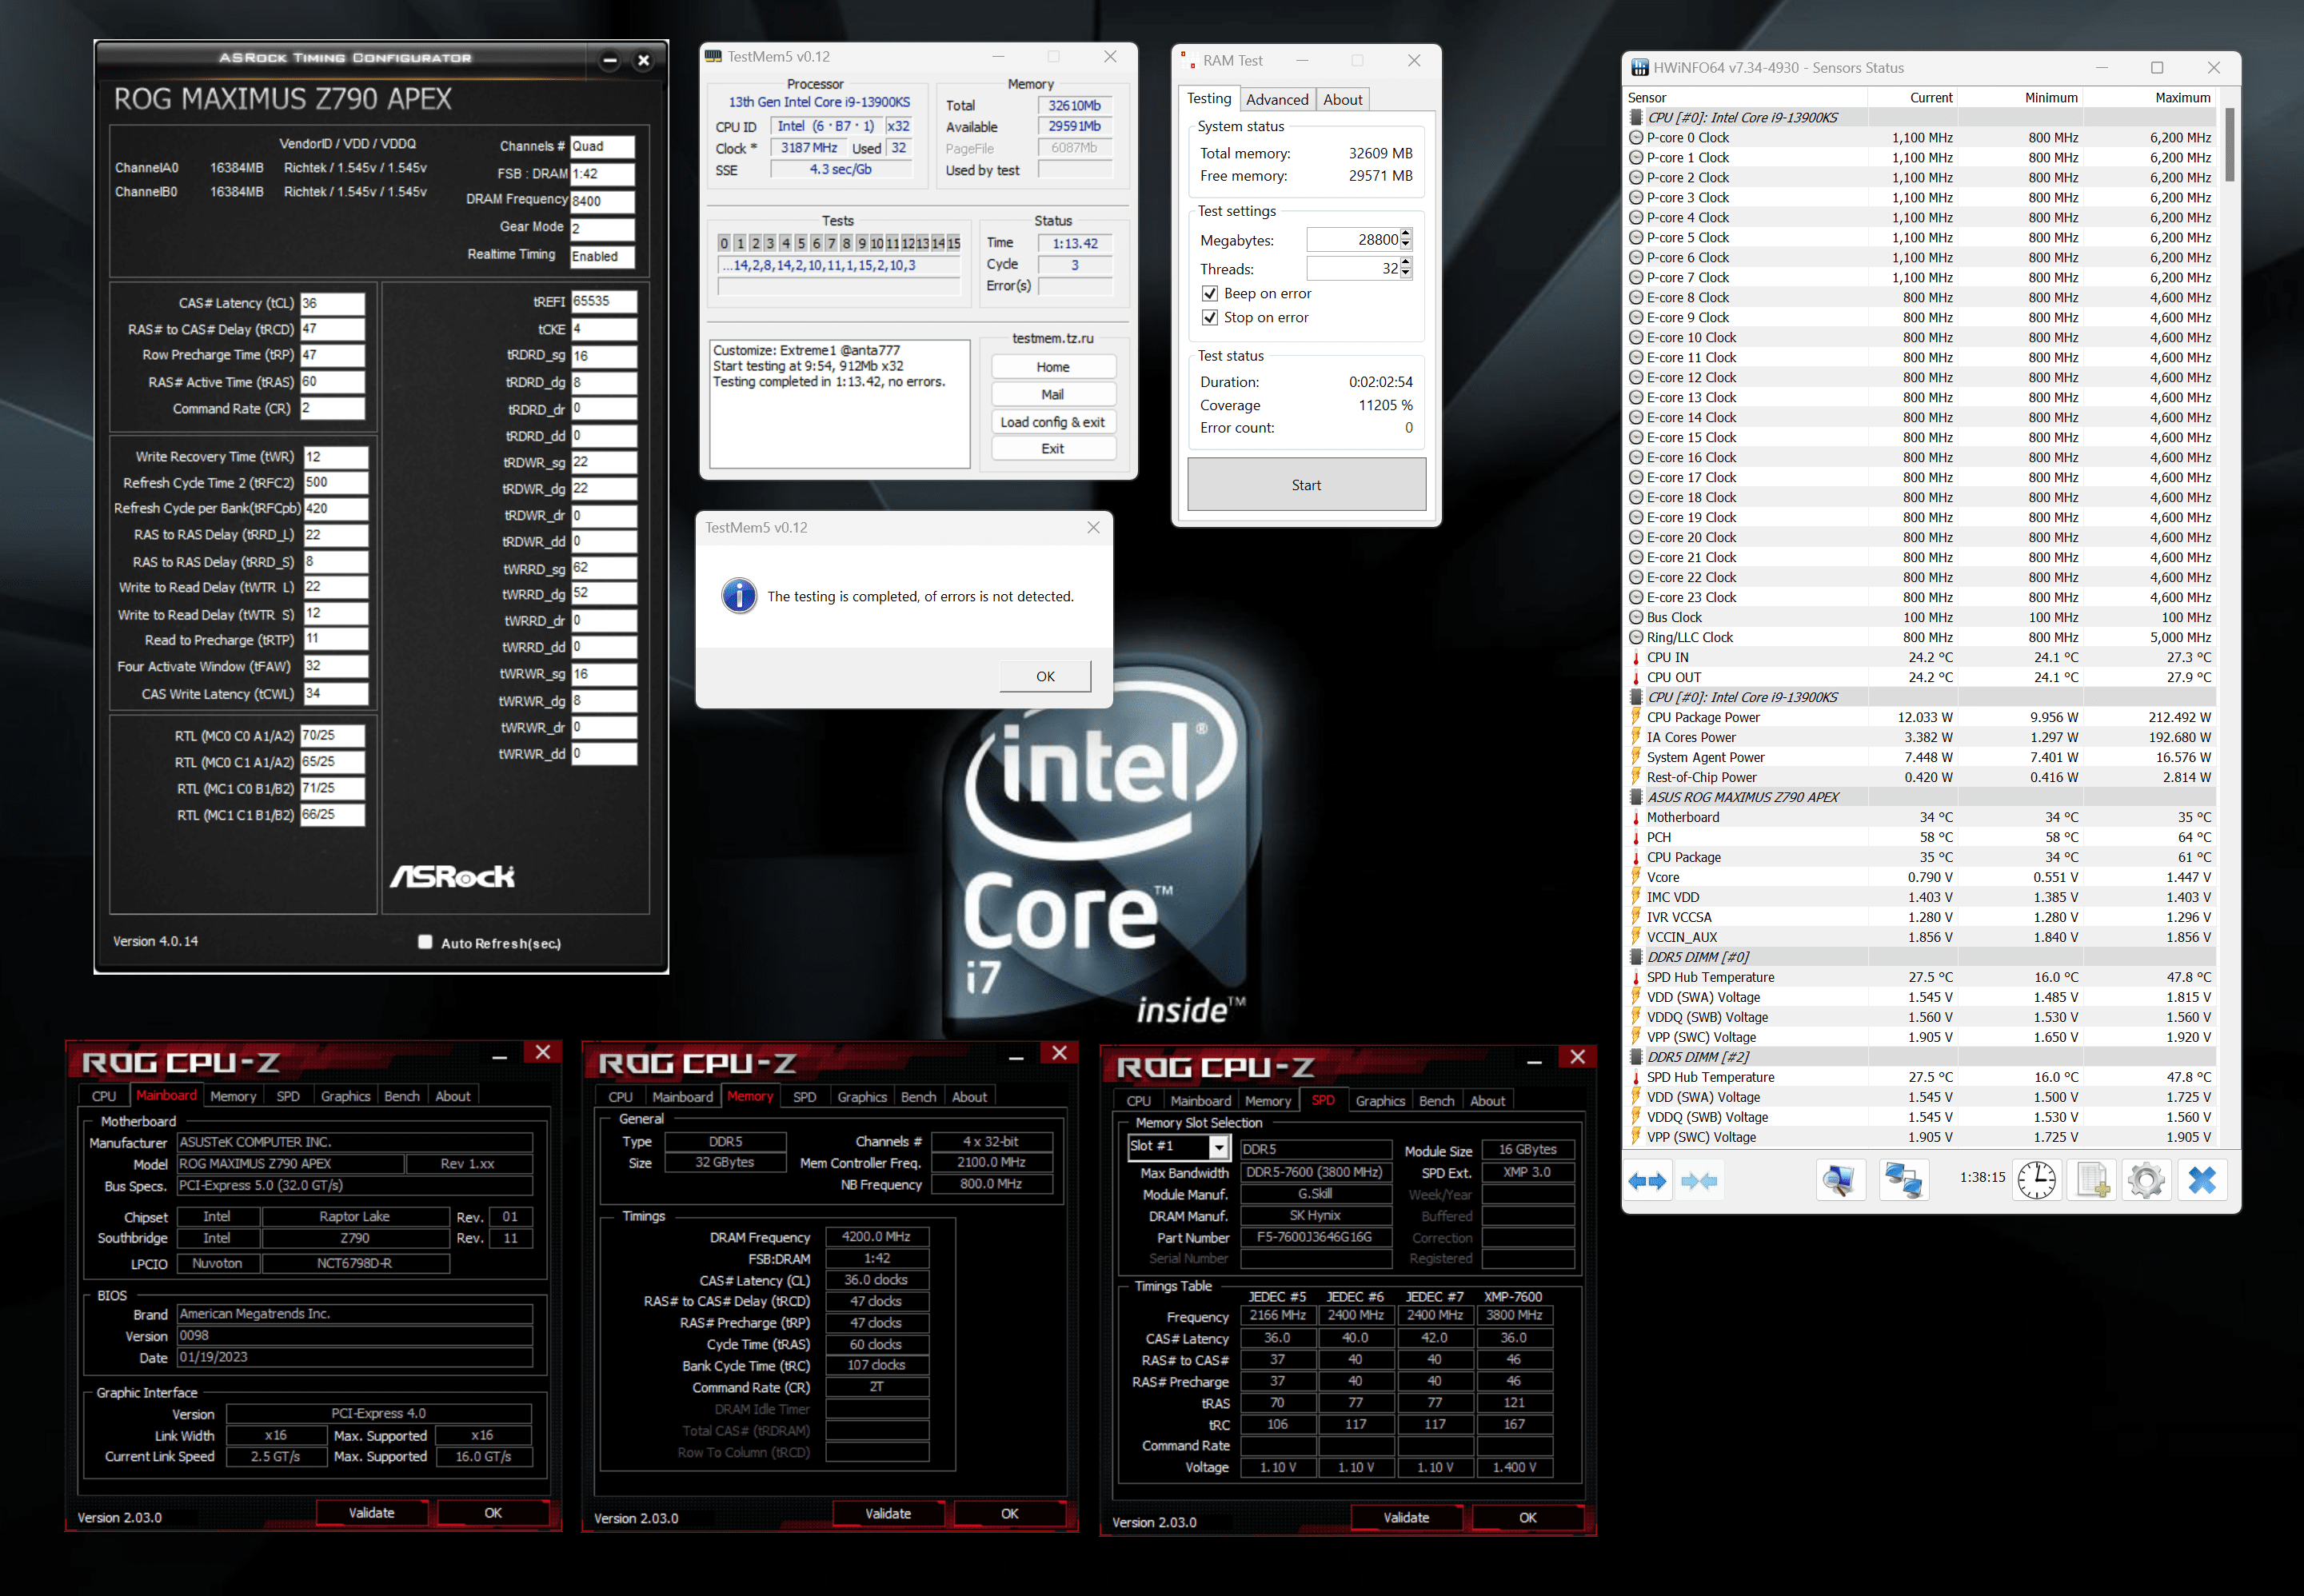The image size is (2304, 1596).
Task: Open SPD tab in CPU-Z Mainboard window
Action: (288, 1096)
